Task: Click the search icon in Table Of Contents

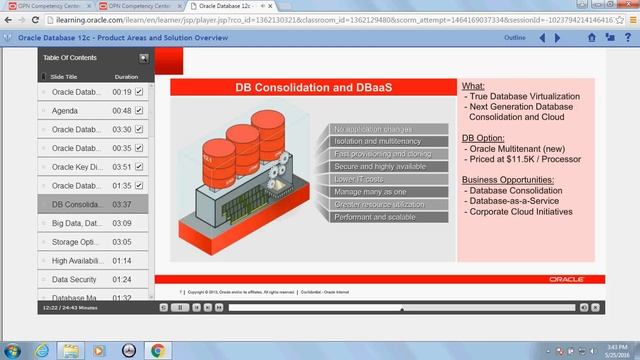Action: [144, 58]
